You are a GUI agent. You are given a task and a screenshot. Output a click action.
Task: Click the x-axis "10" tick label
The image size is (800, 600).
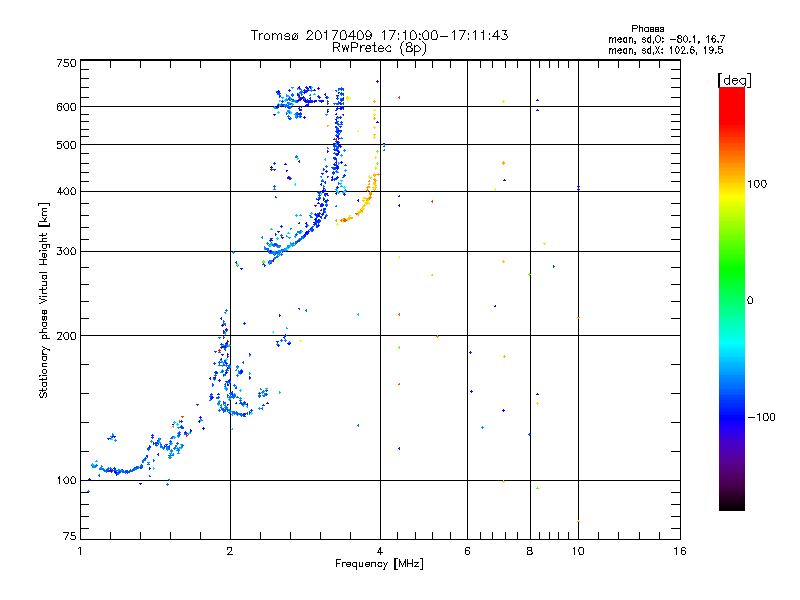pyautogui.click(x=578, y=551)
